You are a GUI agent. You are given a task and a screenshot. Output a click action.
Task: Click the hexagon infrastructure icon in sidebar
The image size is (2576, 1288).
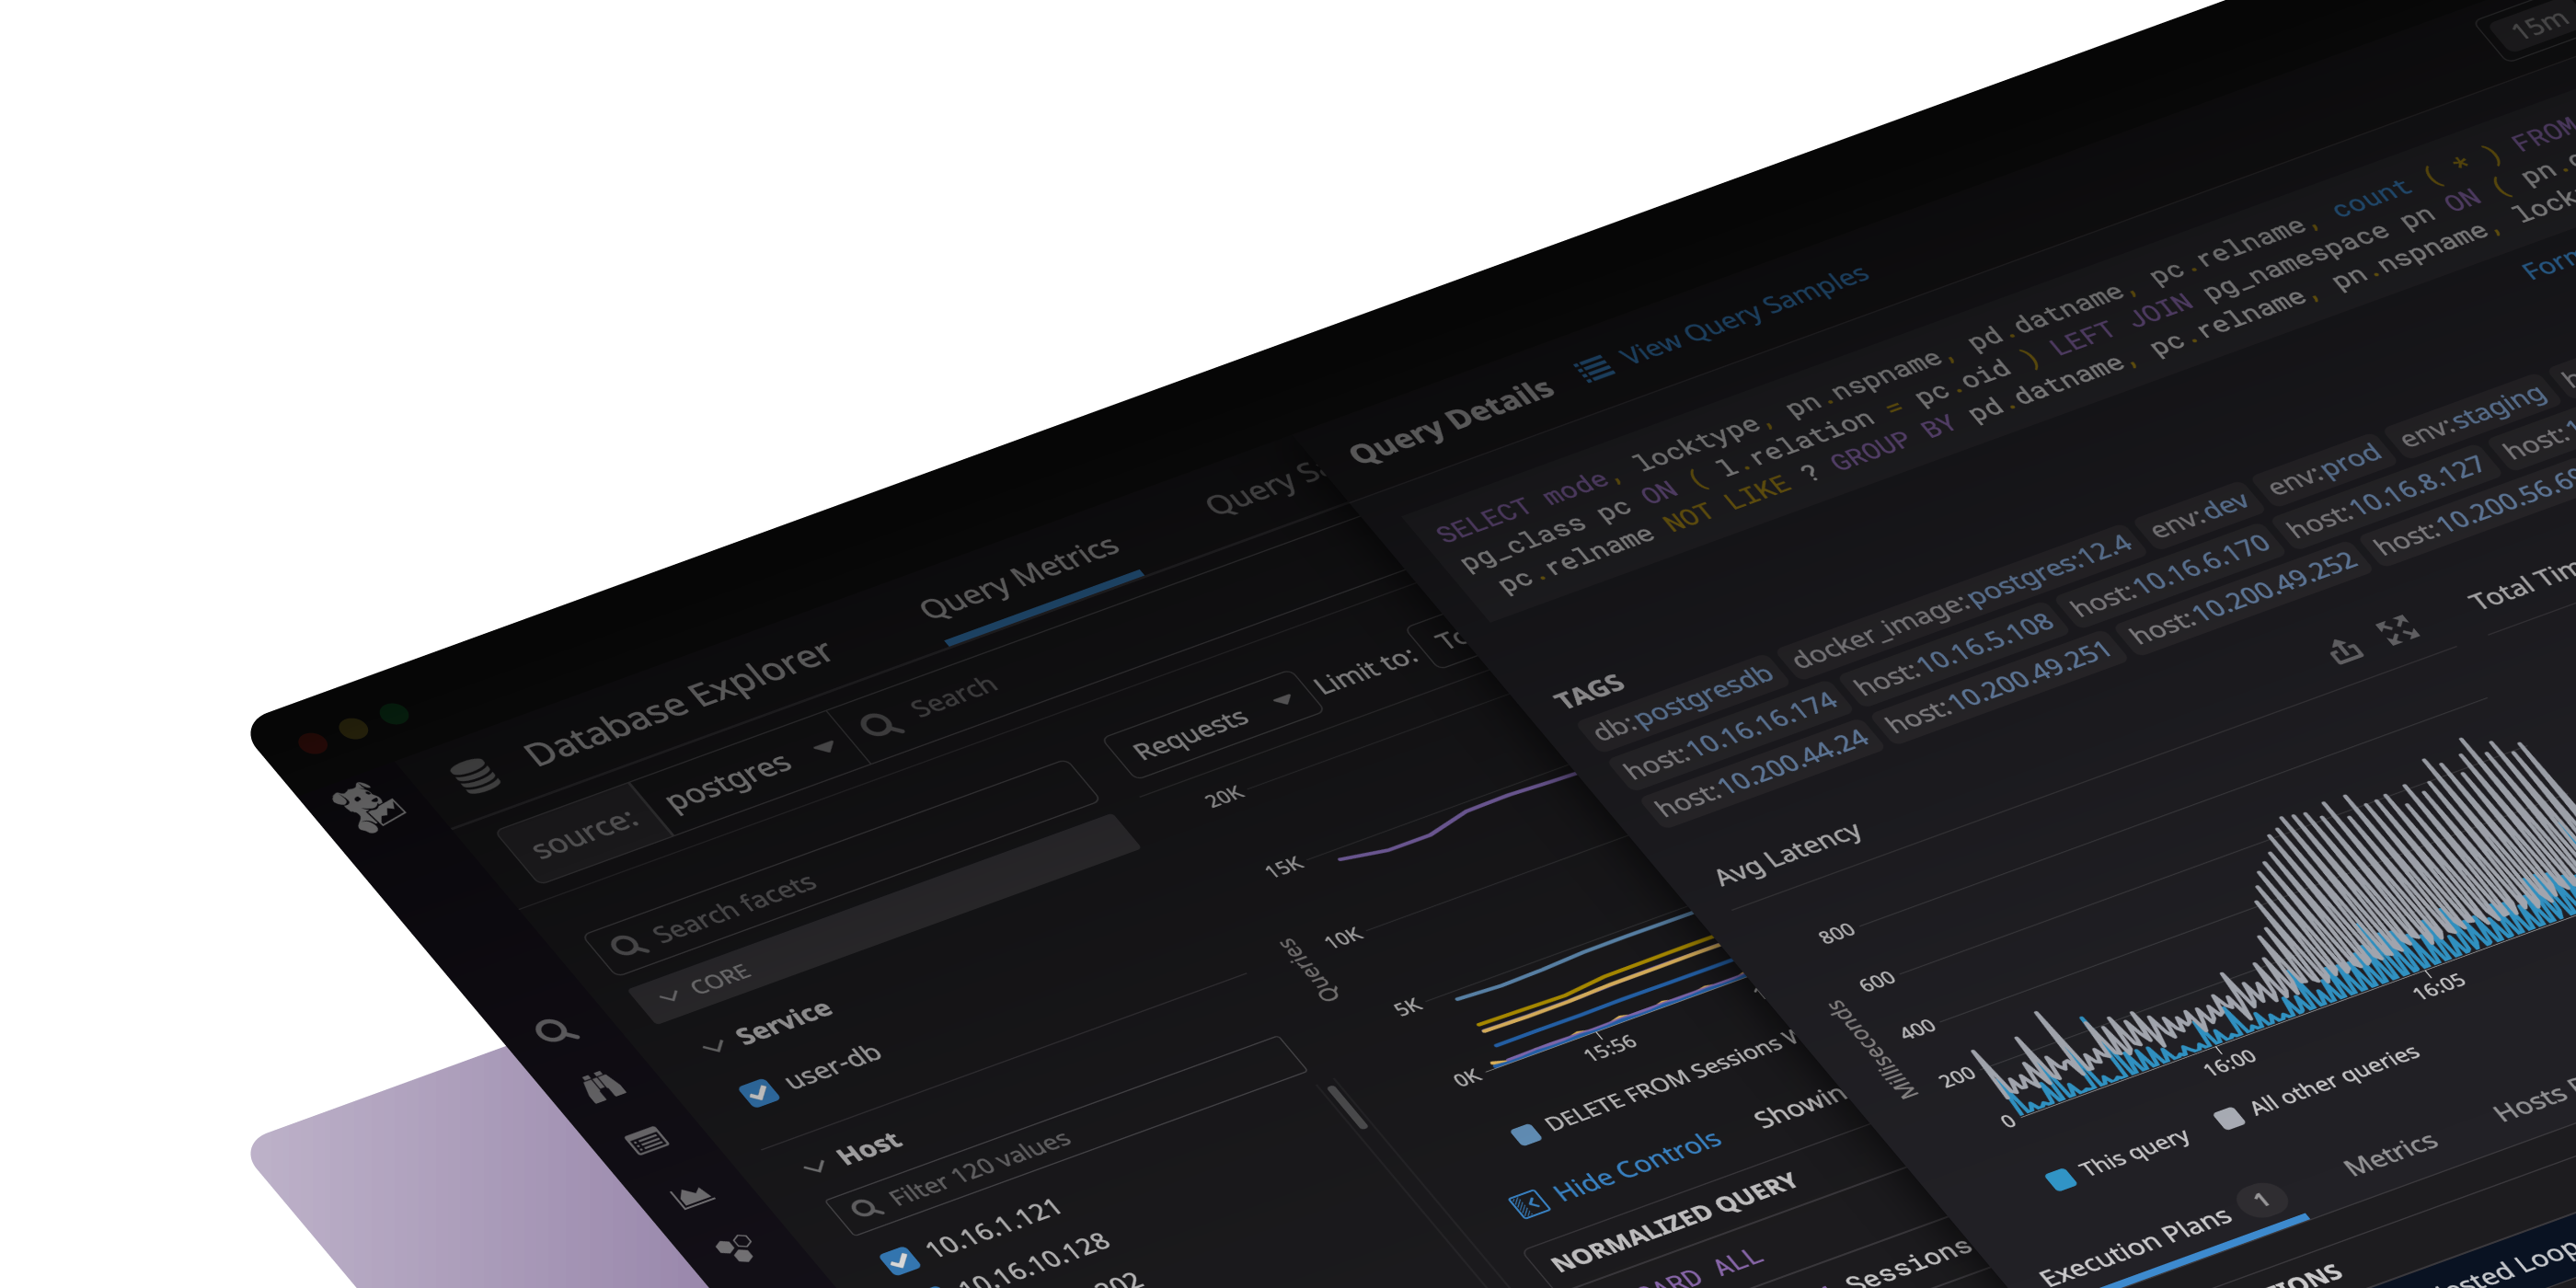(735, 1248)
